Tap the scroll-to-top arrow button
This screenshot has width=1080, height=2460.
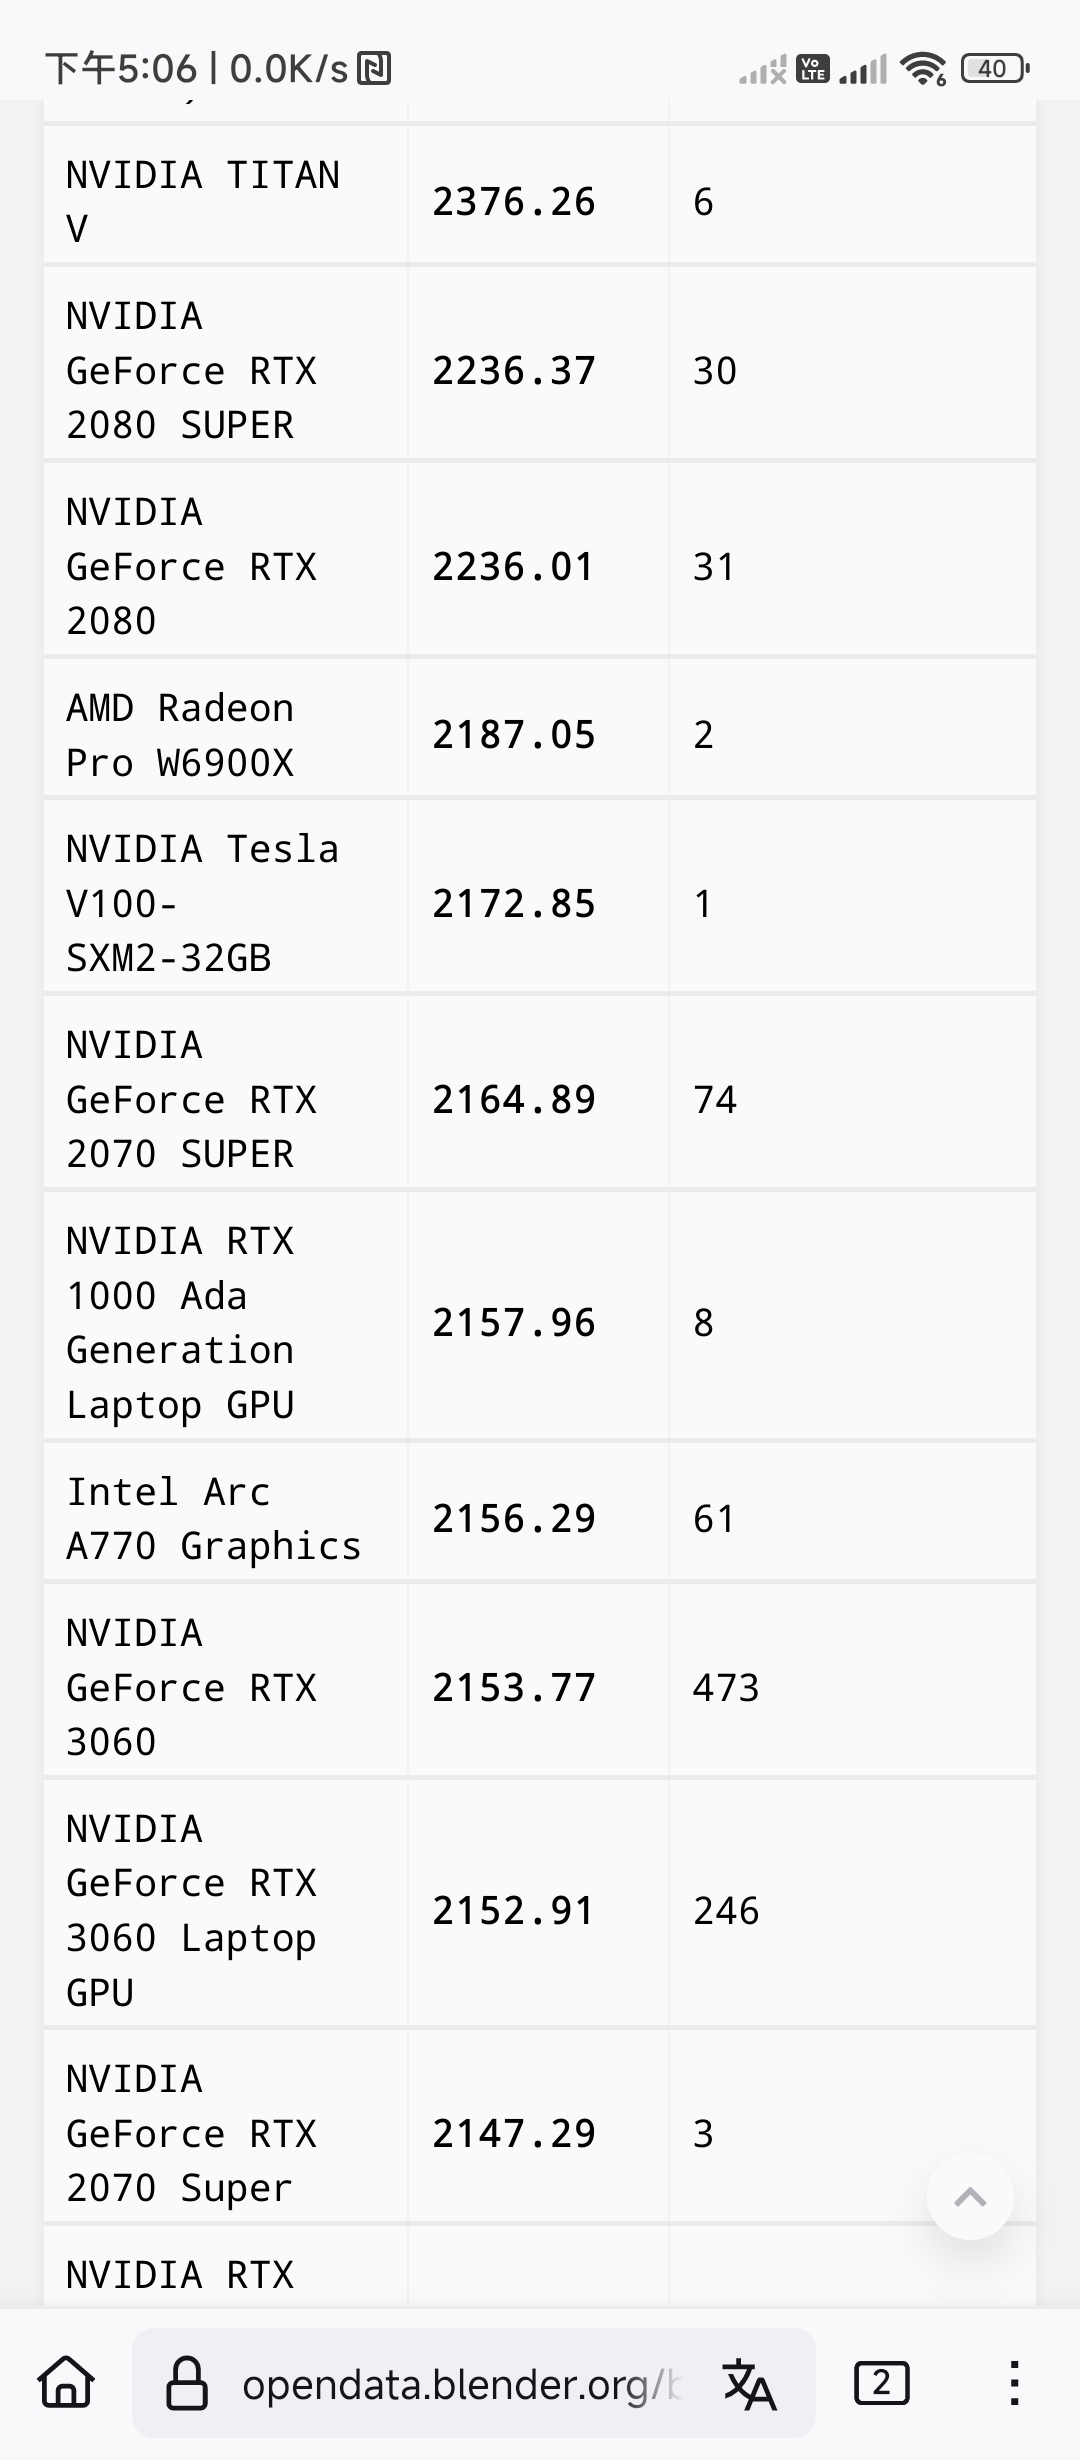click(x=970, y=2196)
